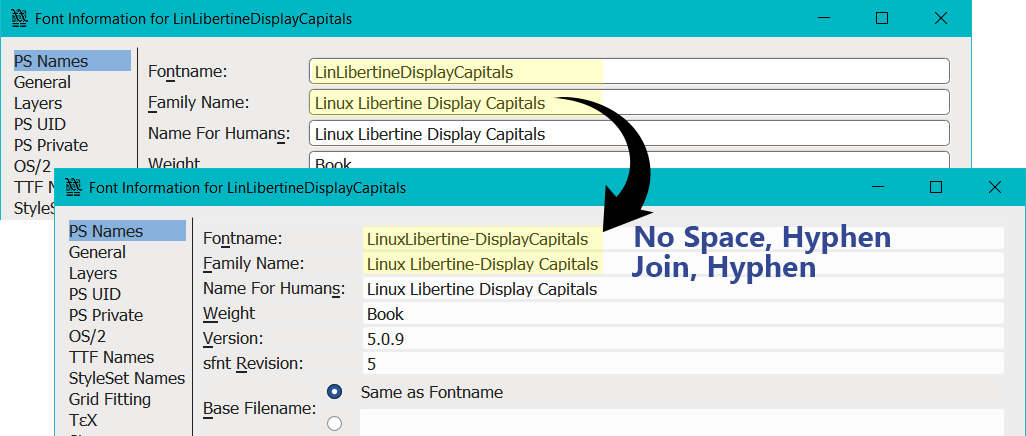Screen dimensions: 1026x436
Task: Open Grid Fitting section in front window
Action: 109,399
